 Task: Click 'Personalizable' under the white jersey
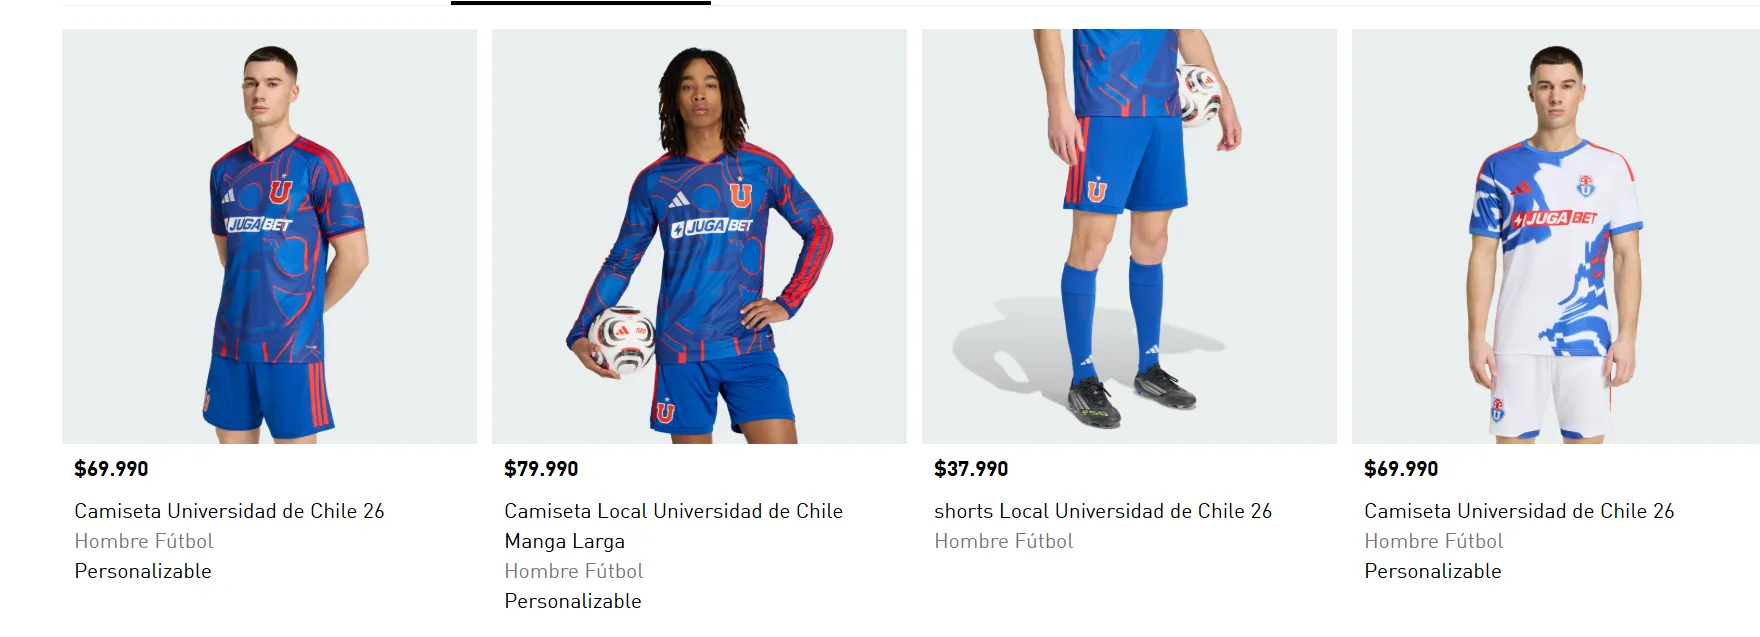coord(1433,571)
